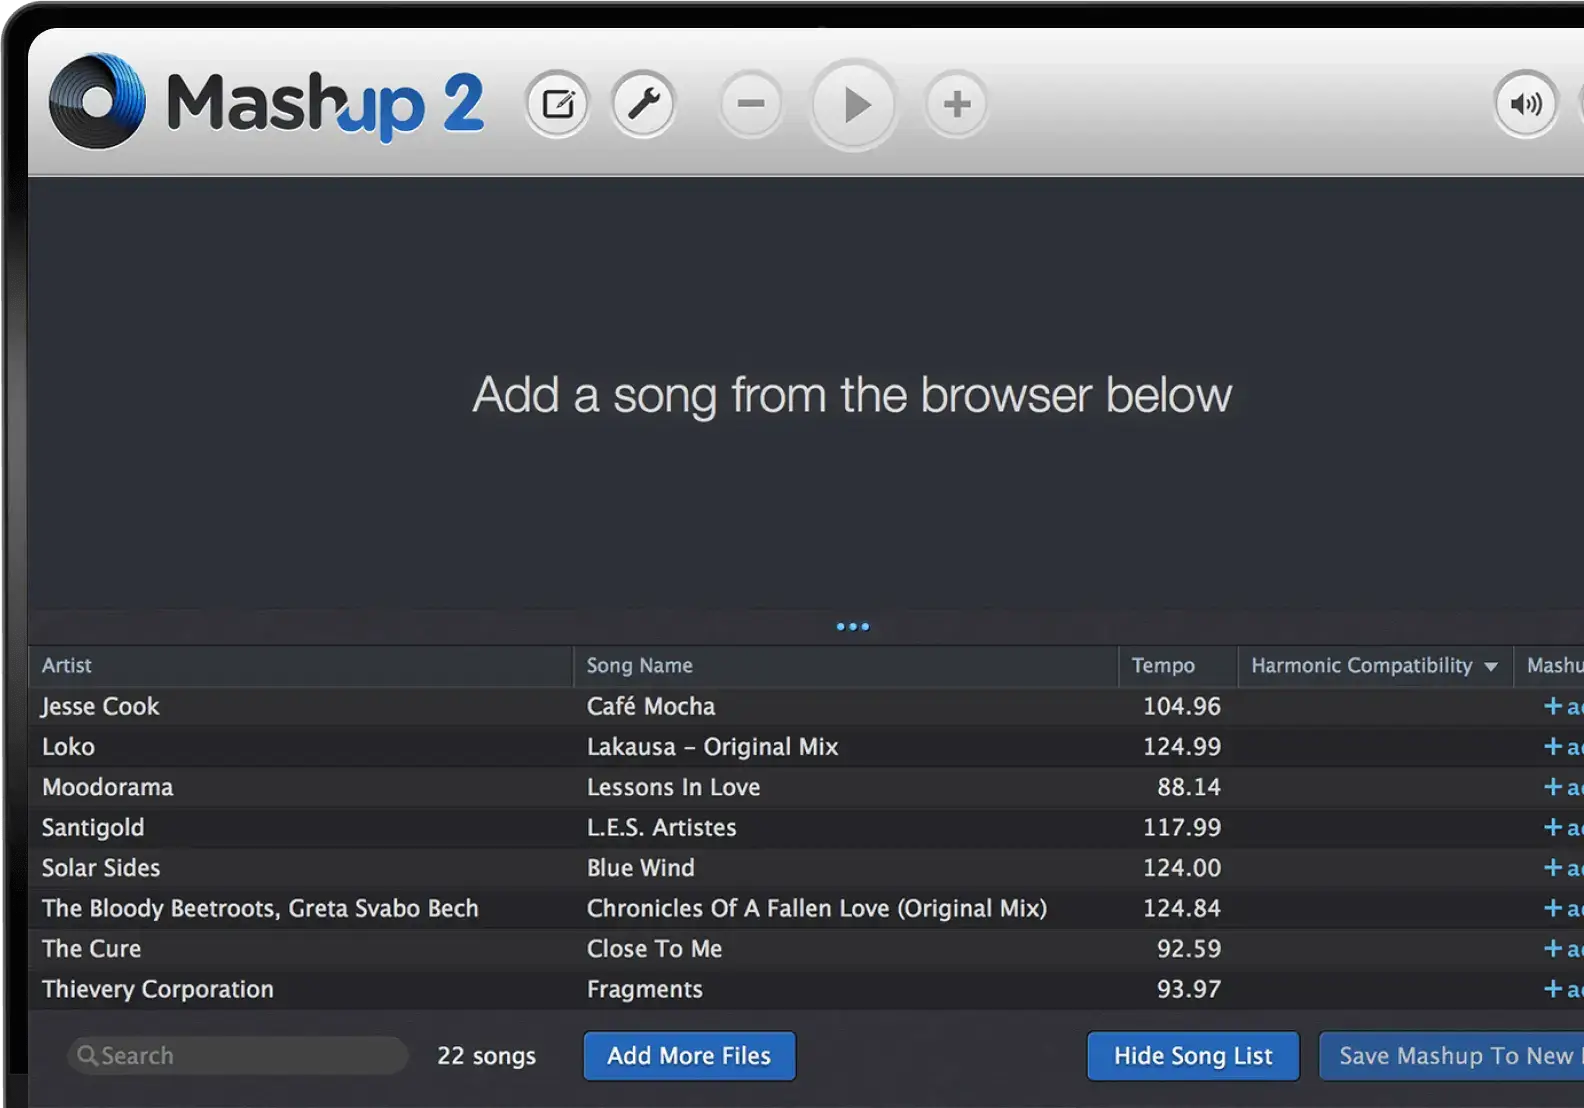This screenshot has height=1108, width=1584.
Task: Select The Bloody Beetroots, Greta Svabo Bech
Action: pyautogui.click(x=260, y=908)
